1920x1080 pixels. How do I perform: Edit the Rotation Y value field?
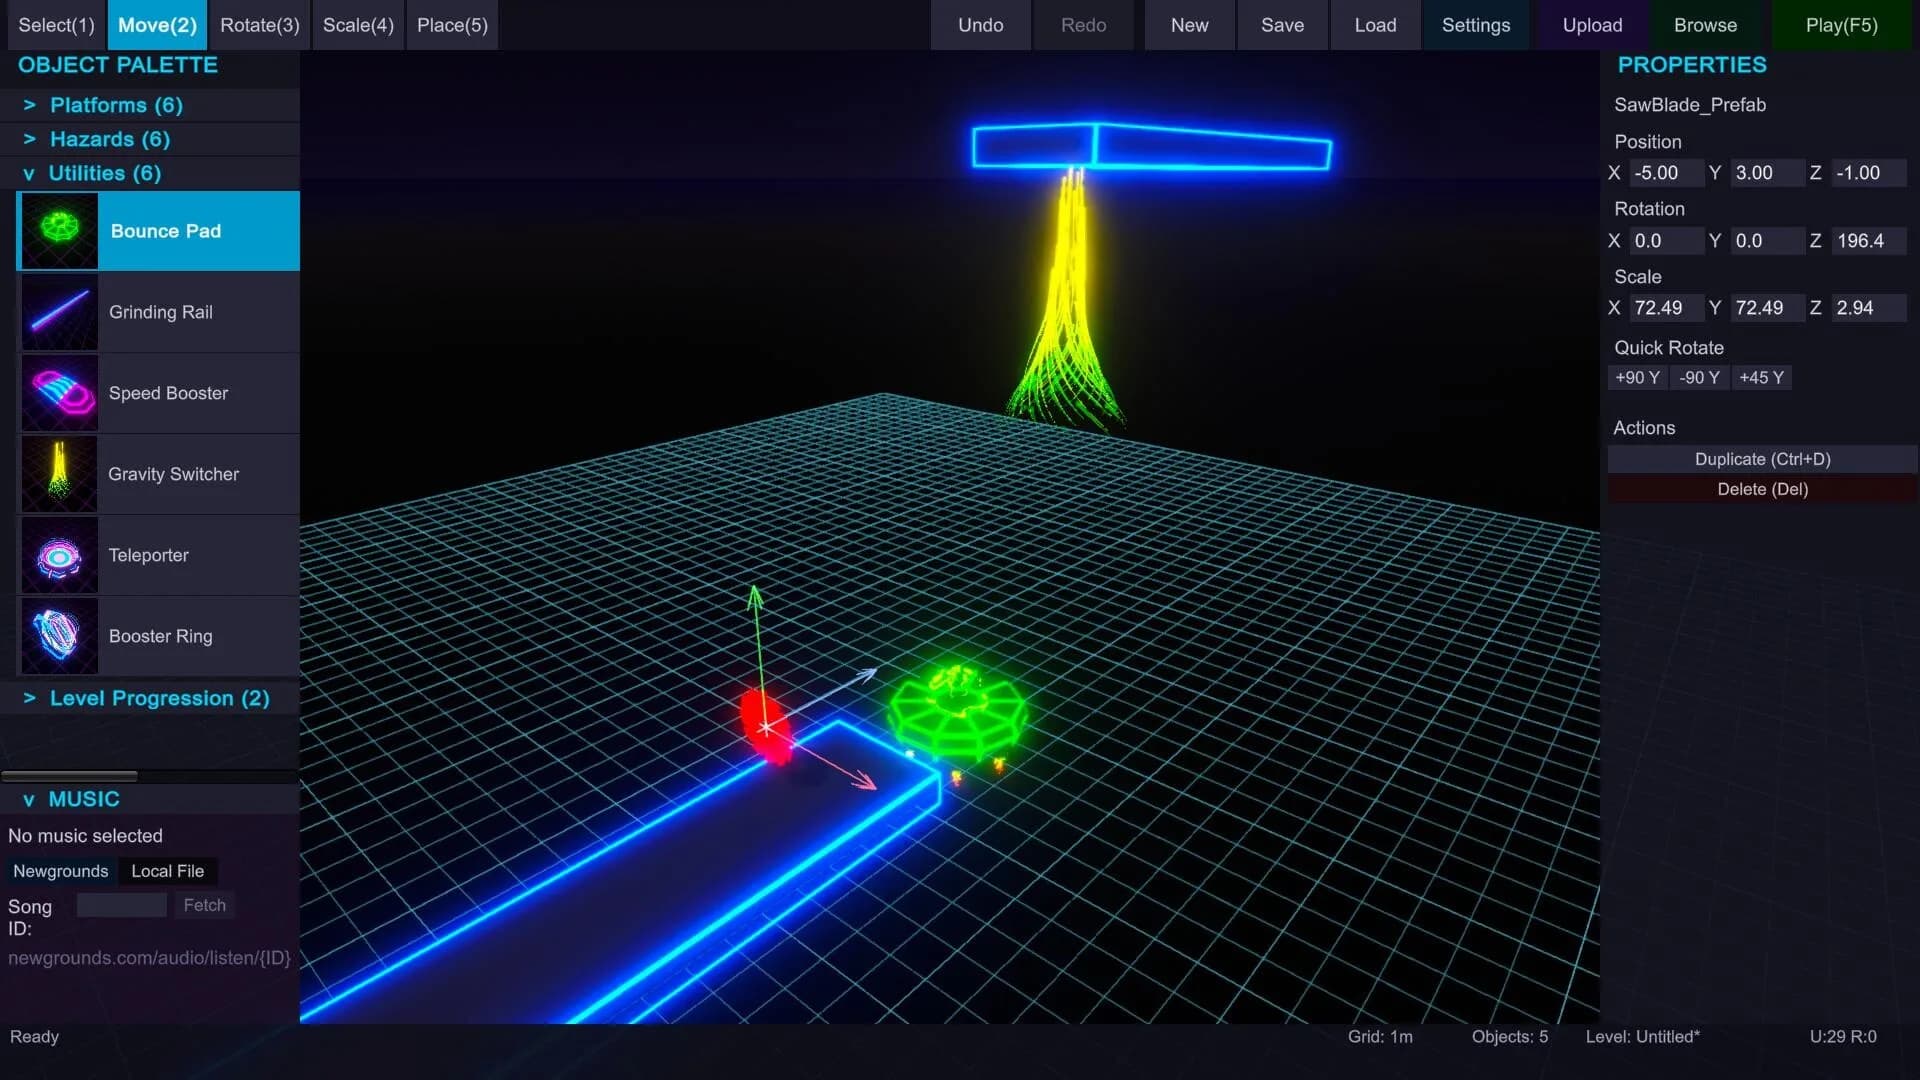coord(1767,241)
